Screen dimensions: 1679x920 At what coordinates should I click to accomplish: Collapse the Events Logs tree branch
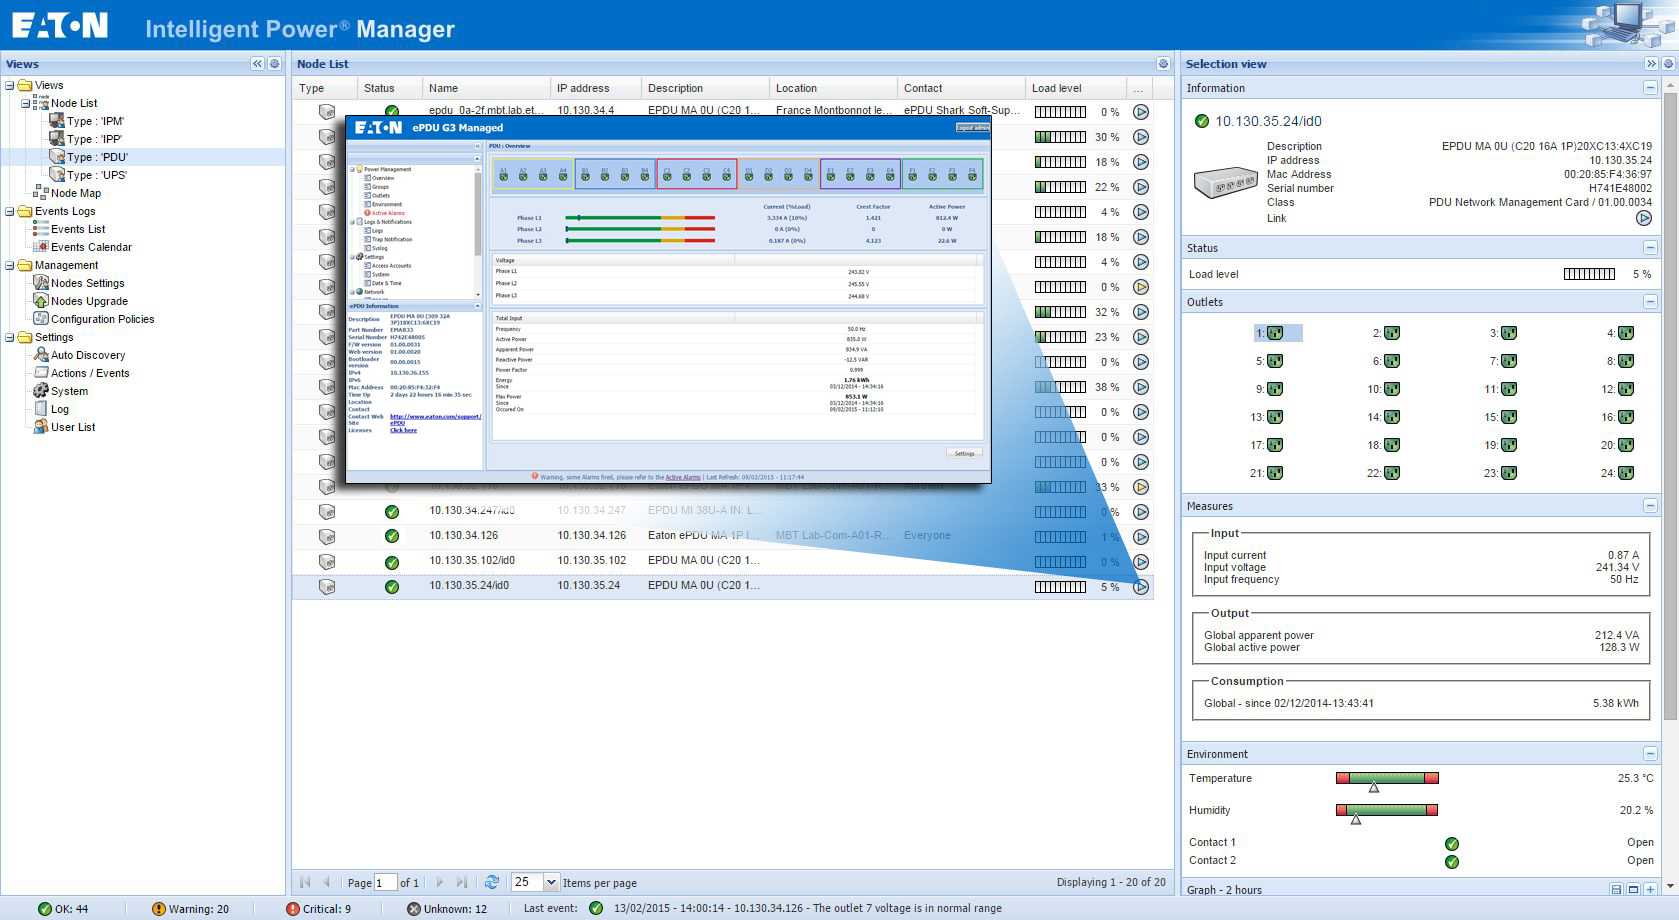10,211
